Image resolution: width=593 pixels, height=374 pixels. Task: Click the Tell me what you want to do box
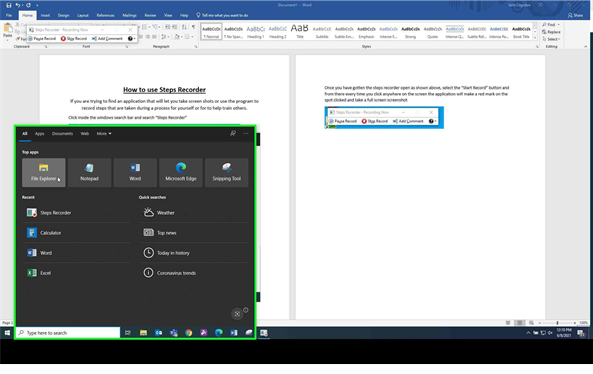pos(222,16)
